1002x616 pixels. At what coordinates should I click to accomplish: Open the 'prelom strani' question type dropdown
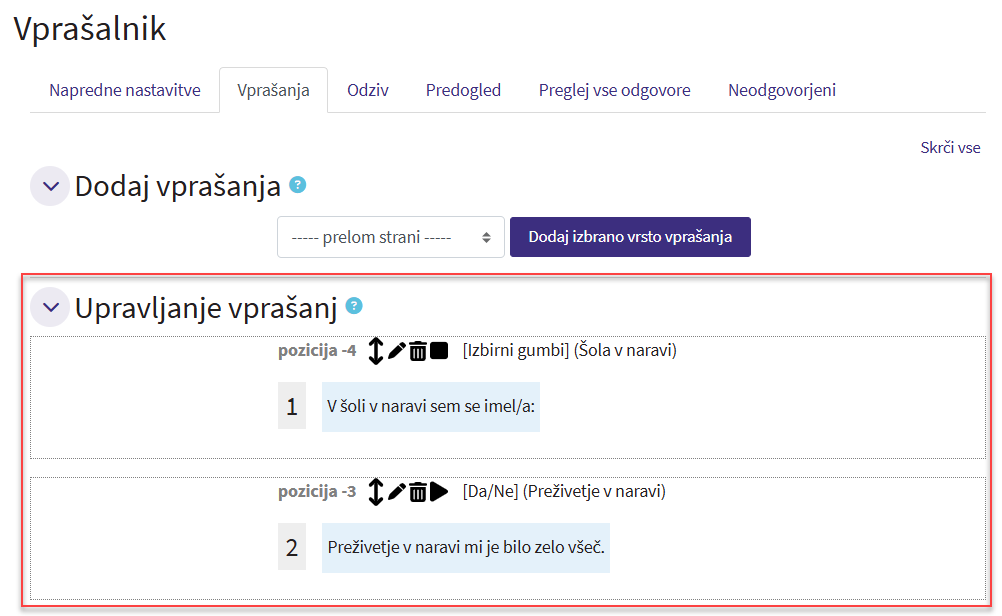pos(390,238)
